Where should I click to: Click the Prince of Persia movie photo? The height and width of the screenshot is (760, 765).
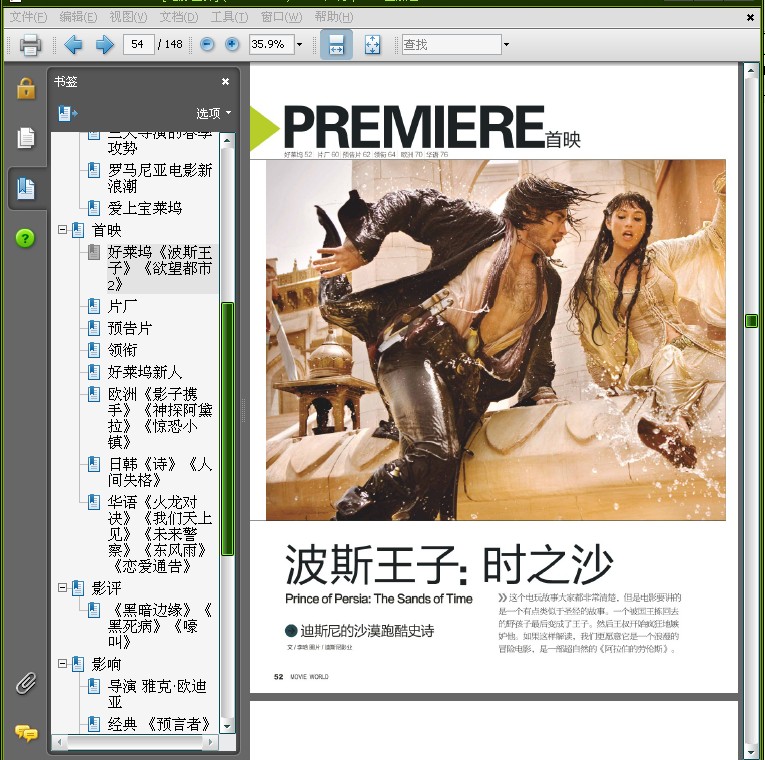coord(496,340)
